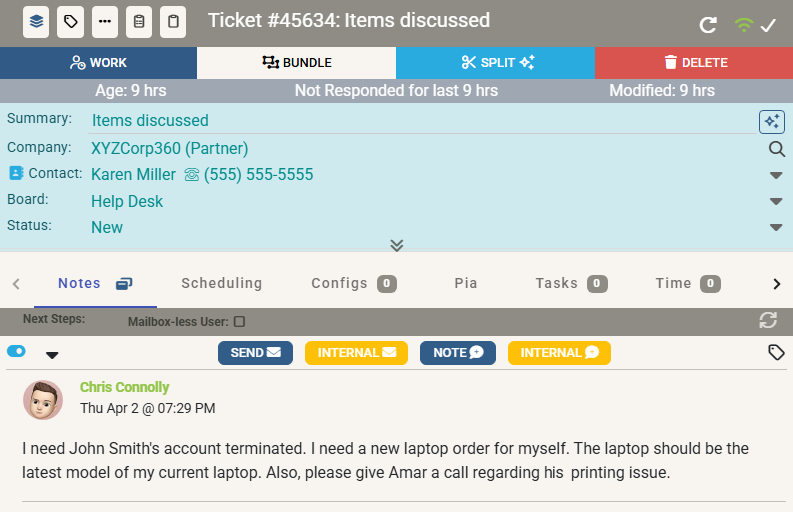Click the BUNDLE button
The width and height of the screenshot is (793, 512).
[x=296, y=63]
